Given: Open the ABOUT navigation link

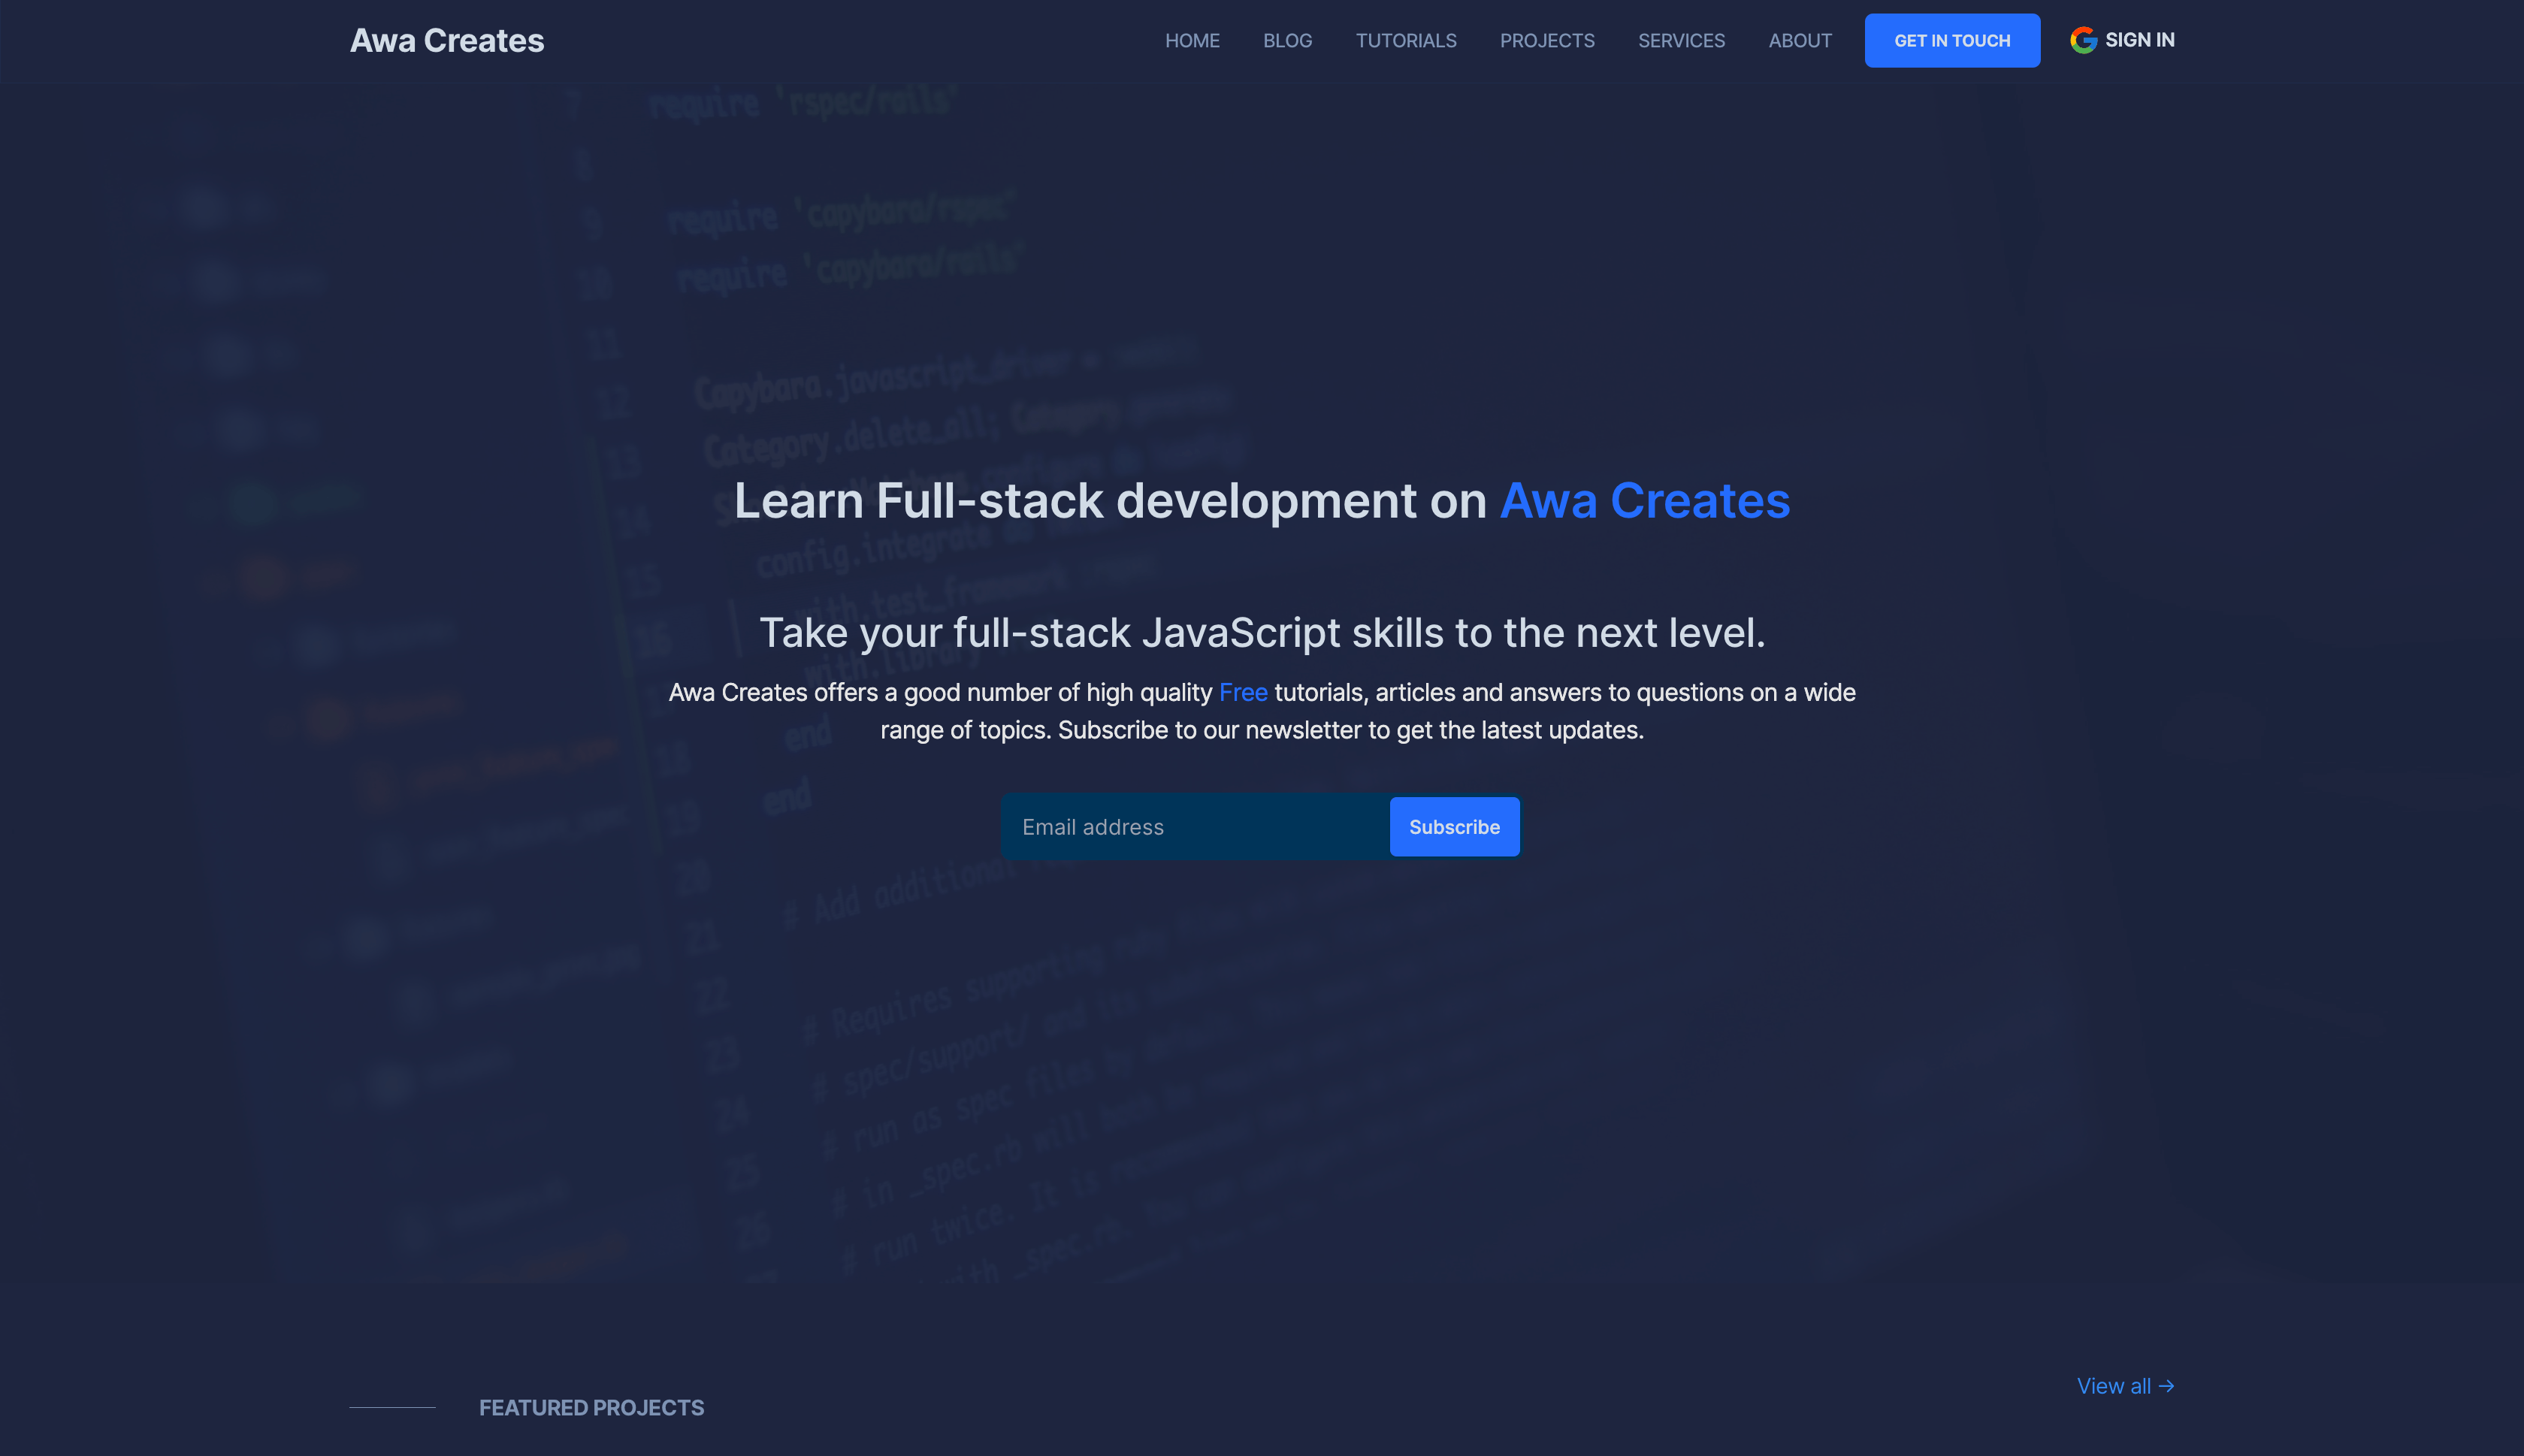Looking at the screenshot, I should point(1800,40).
